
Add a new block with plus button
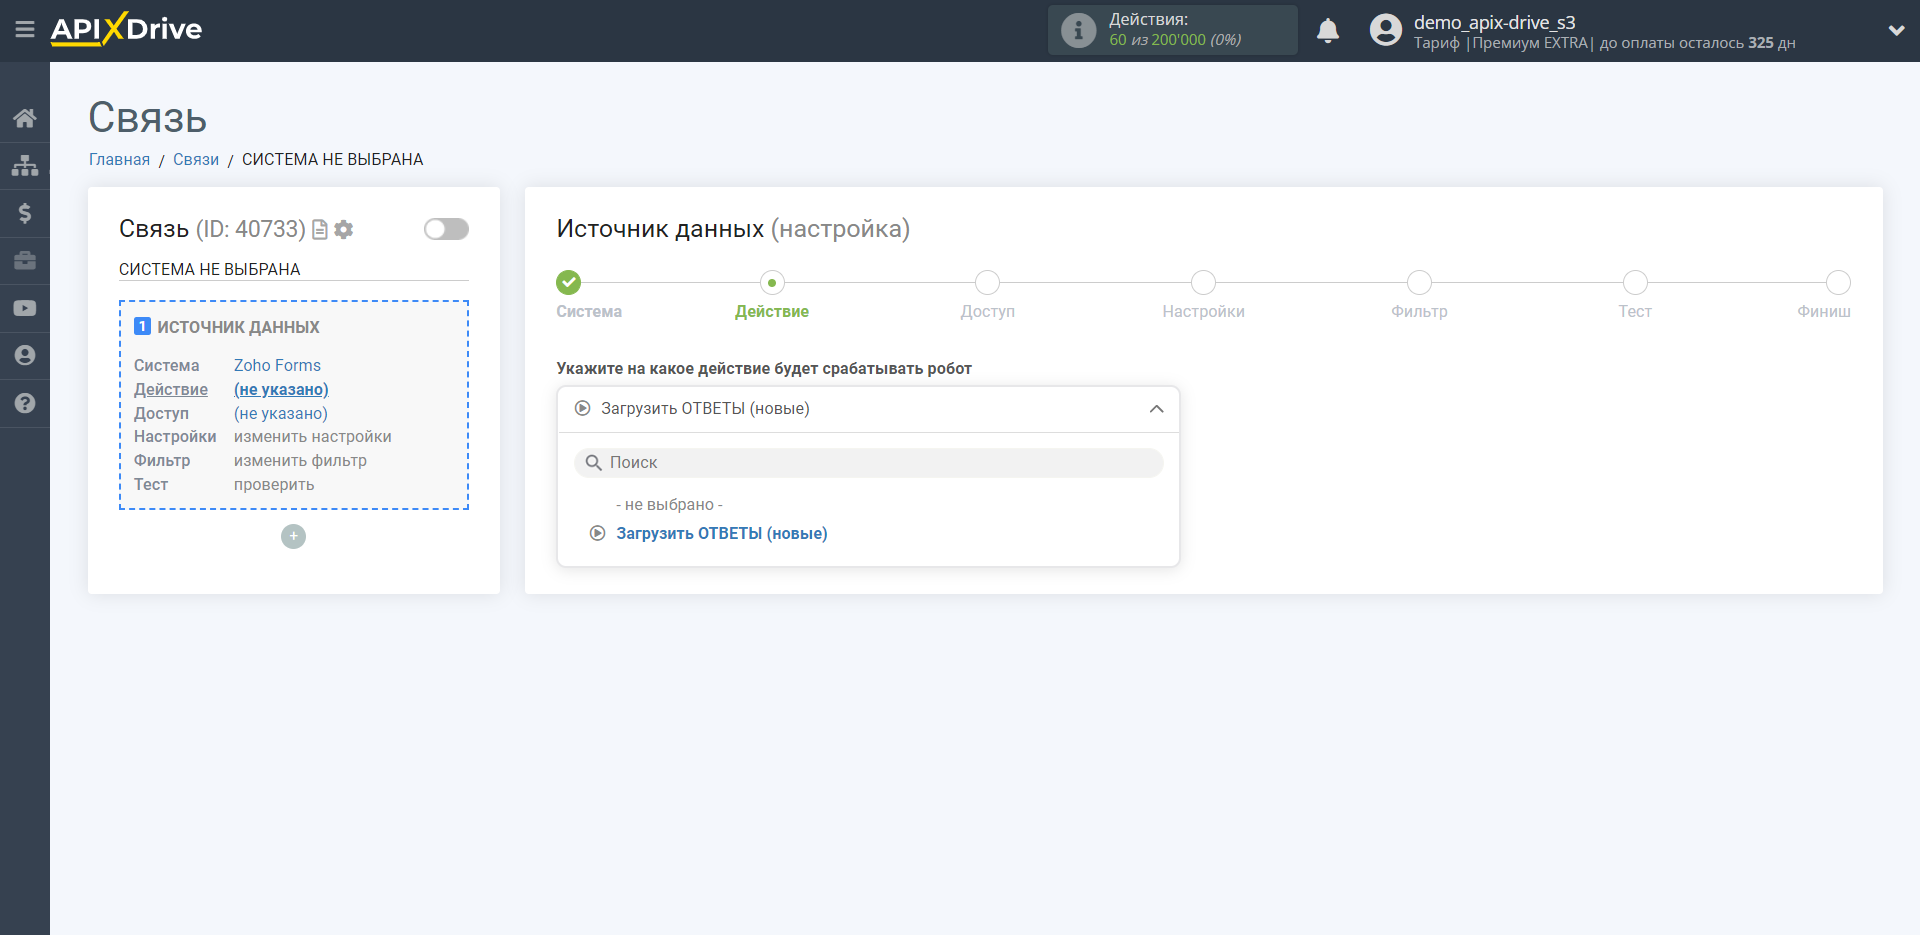point(293,536)
